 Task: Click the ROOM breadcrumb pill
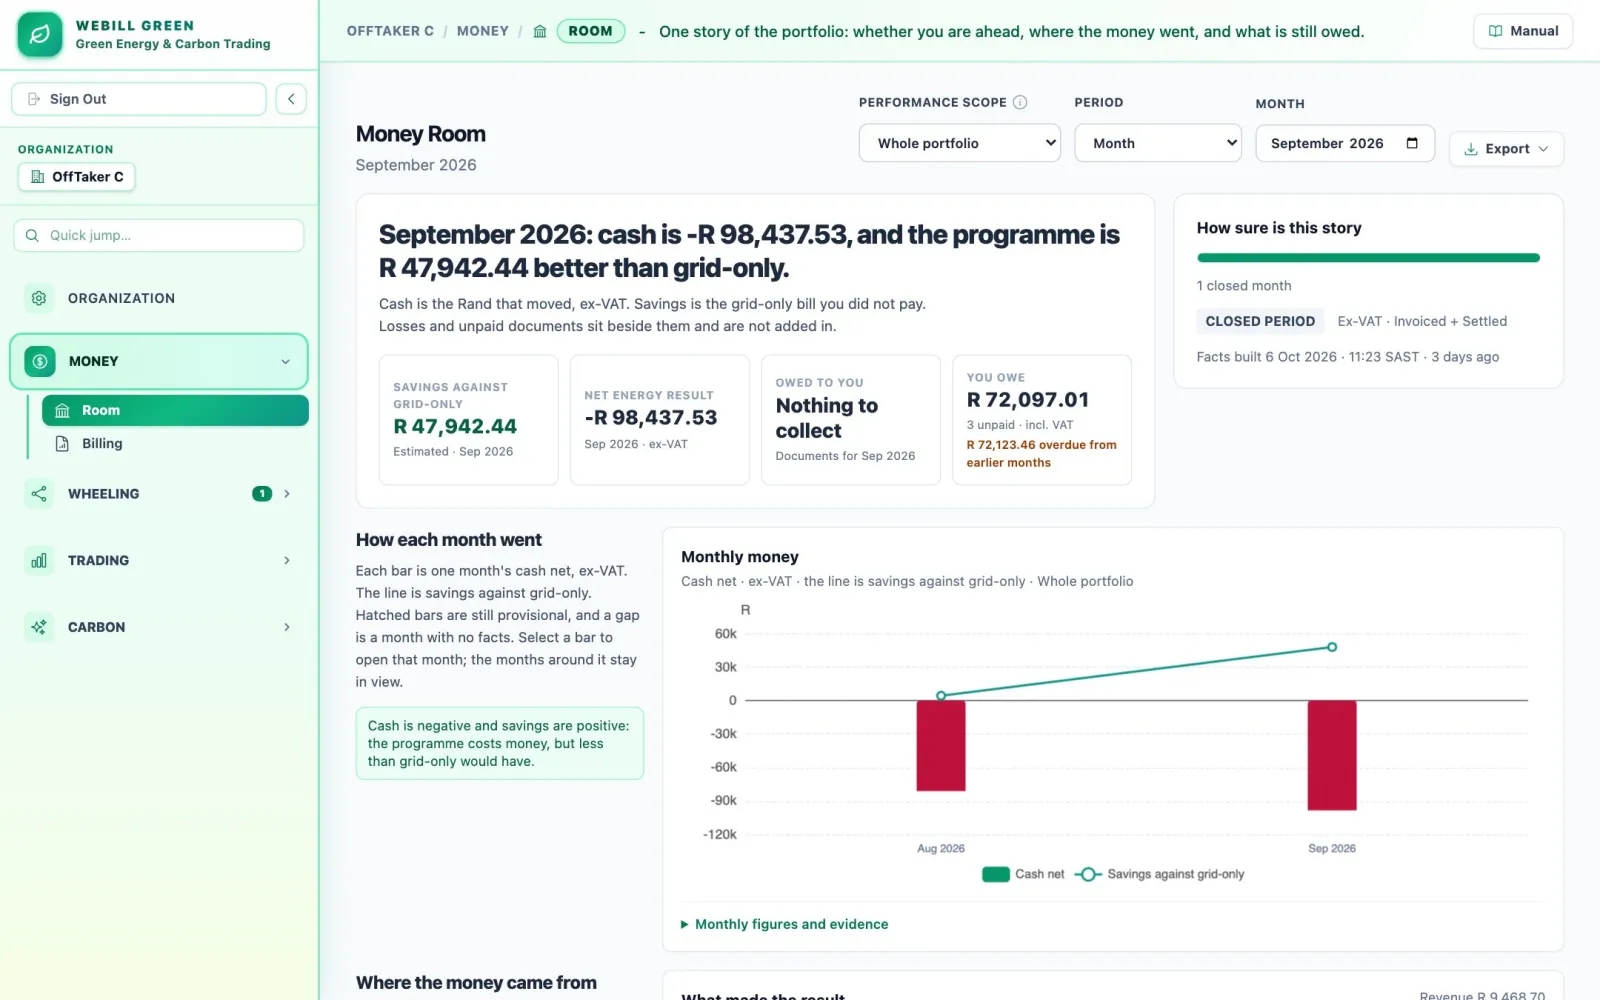pyautogui.click(x=590, y=31)
